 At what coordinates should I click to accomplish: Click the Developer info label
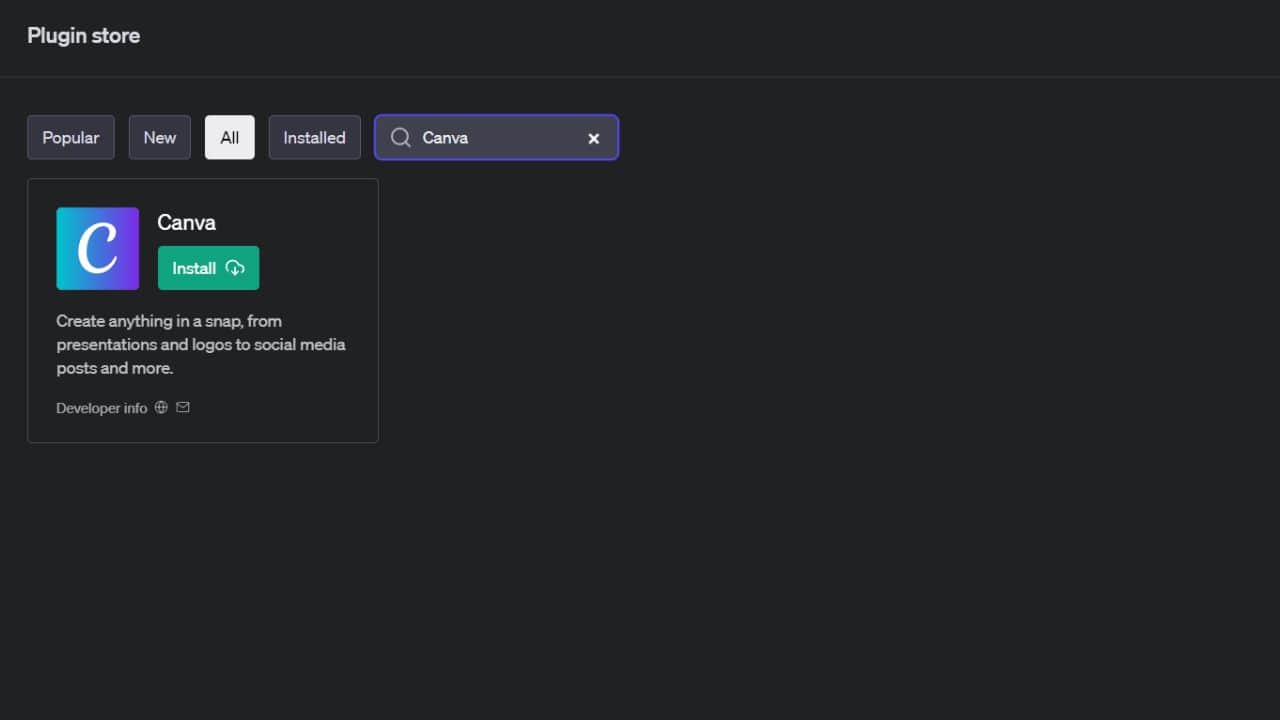coord(102,408)
